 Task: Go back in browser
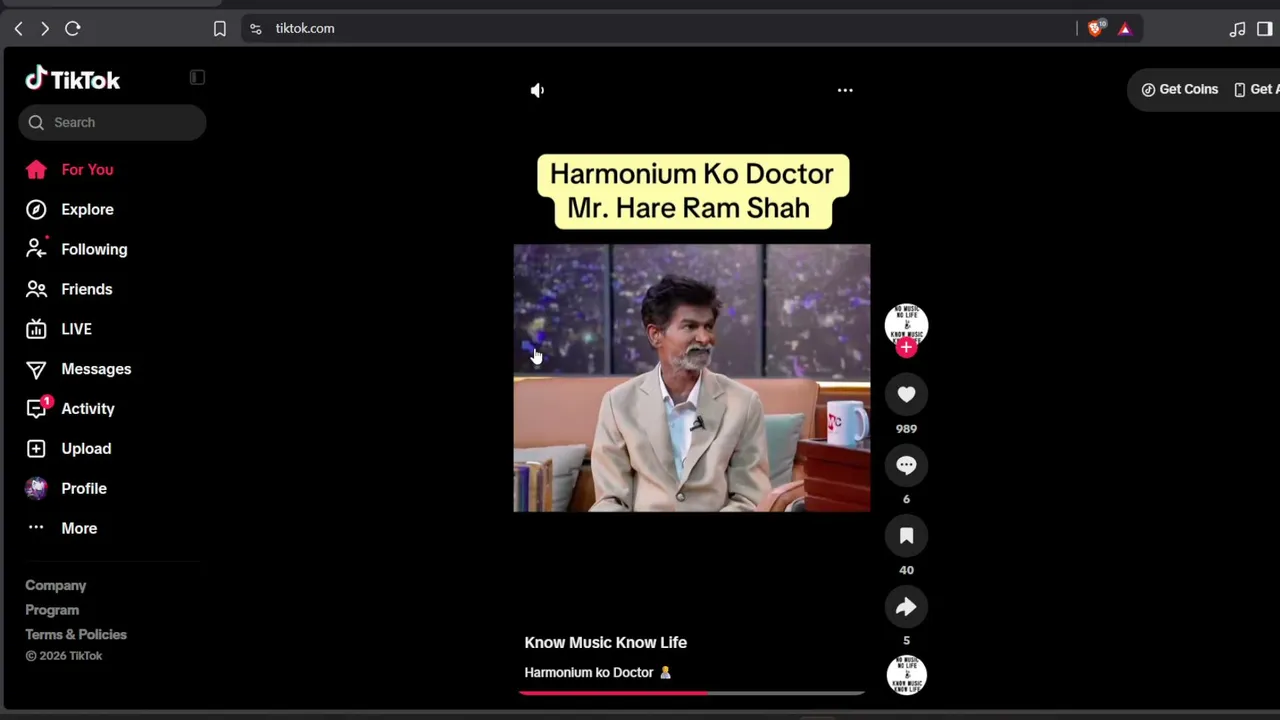(x=18, y=29)
